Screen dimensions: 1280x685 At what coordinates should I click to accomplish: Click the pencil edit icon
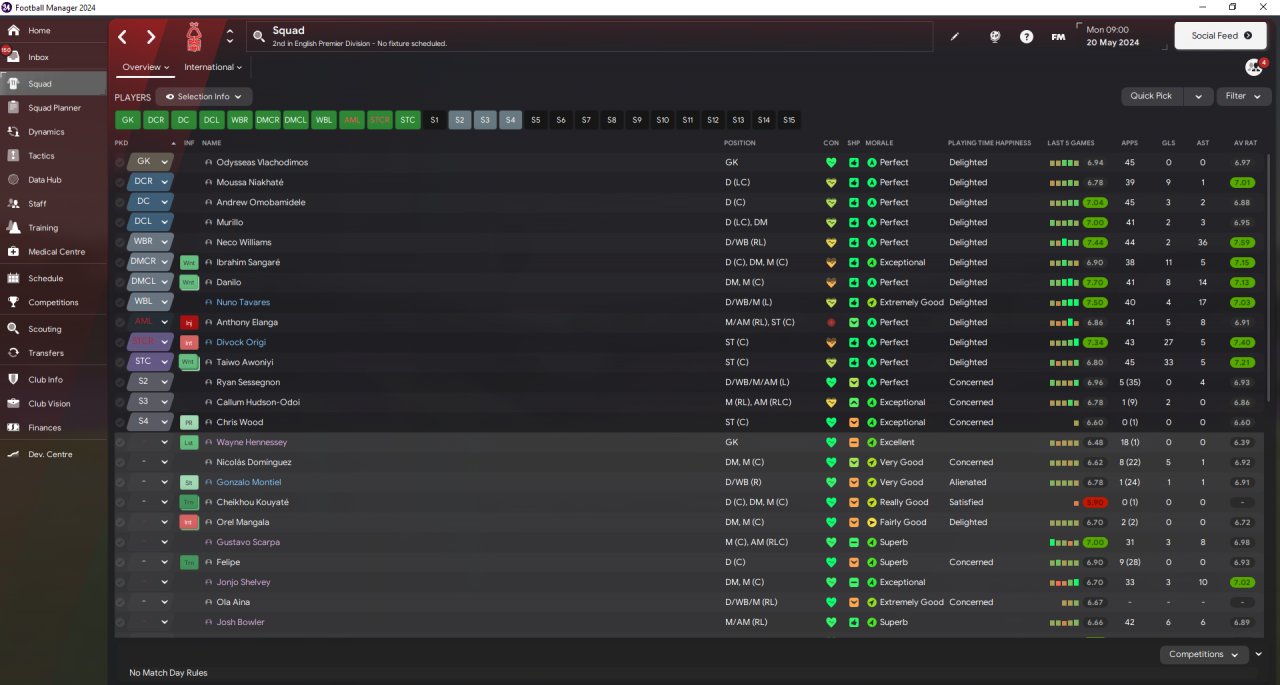coord(955,37)
